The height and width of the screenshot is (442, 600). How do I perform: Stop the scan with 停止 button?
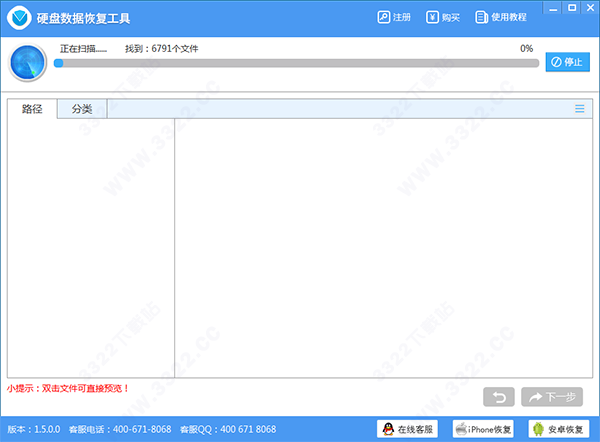click(x=567, y=62)
